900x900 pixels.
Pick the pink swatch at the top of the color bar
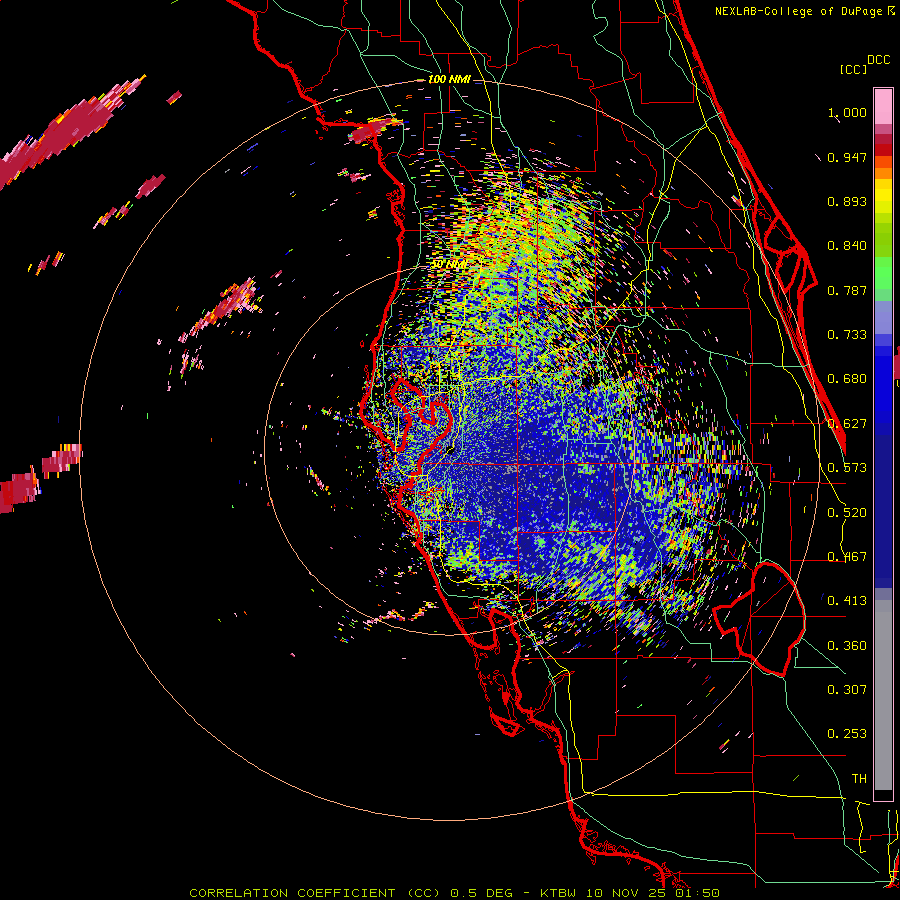click(x=883, y=106)
